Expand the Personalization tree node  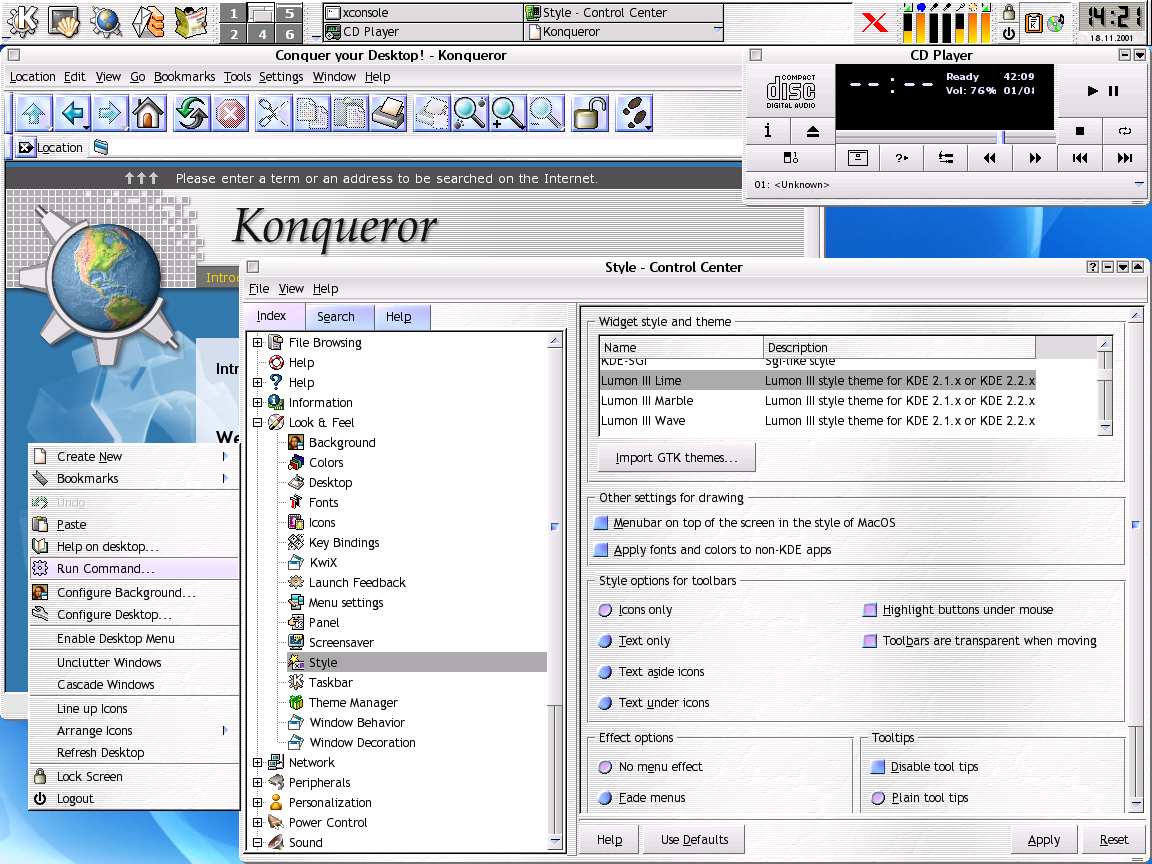coord(258,802)
